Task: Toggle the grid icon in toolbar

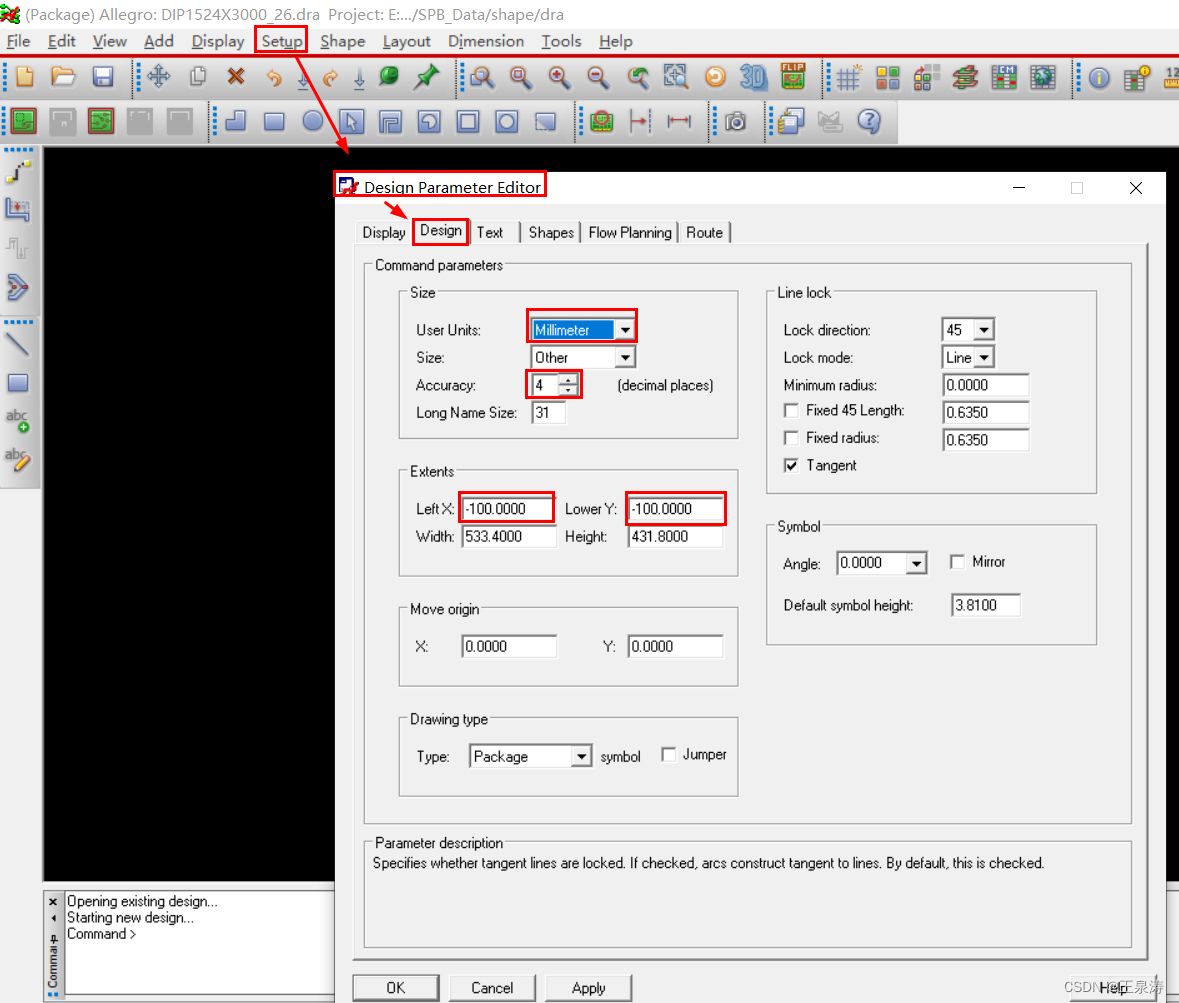Action: pyautogui.click(x=849, y=77)
